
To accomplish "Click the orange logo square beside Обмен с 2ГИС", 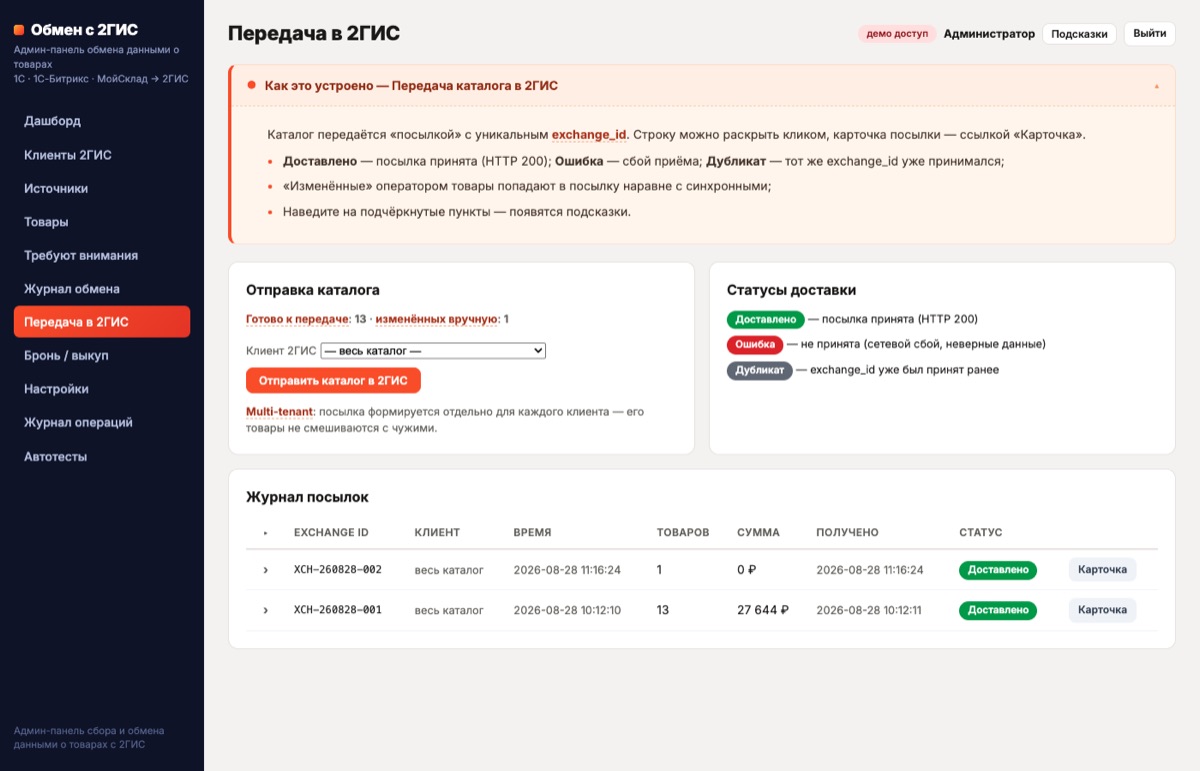I will click(19, 30).
